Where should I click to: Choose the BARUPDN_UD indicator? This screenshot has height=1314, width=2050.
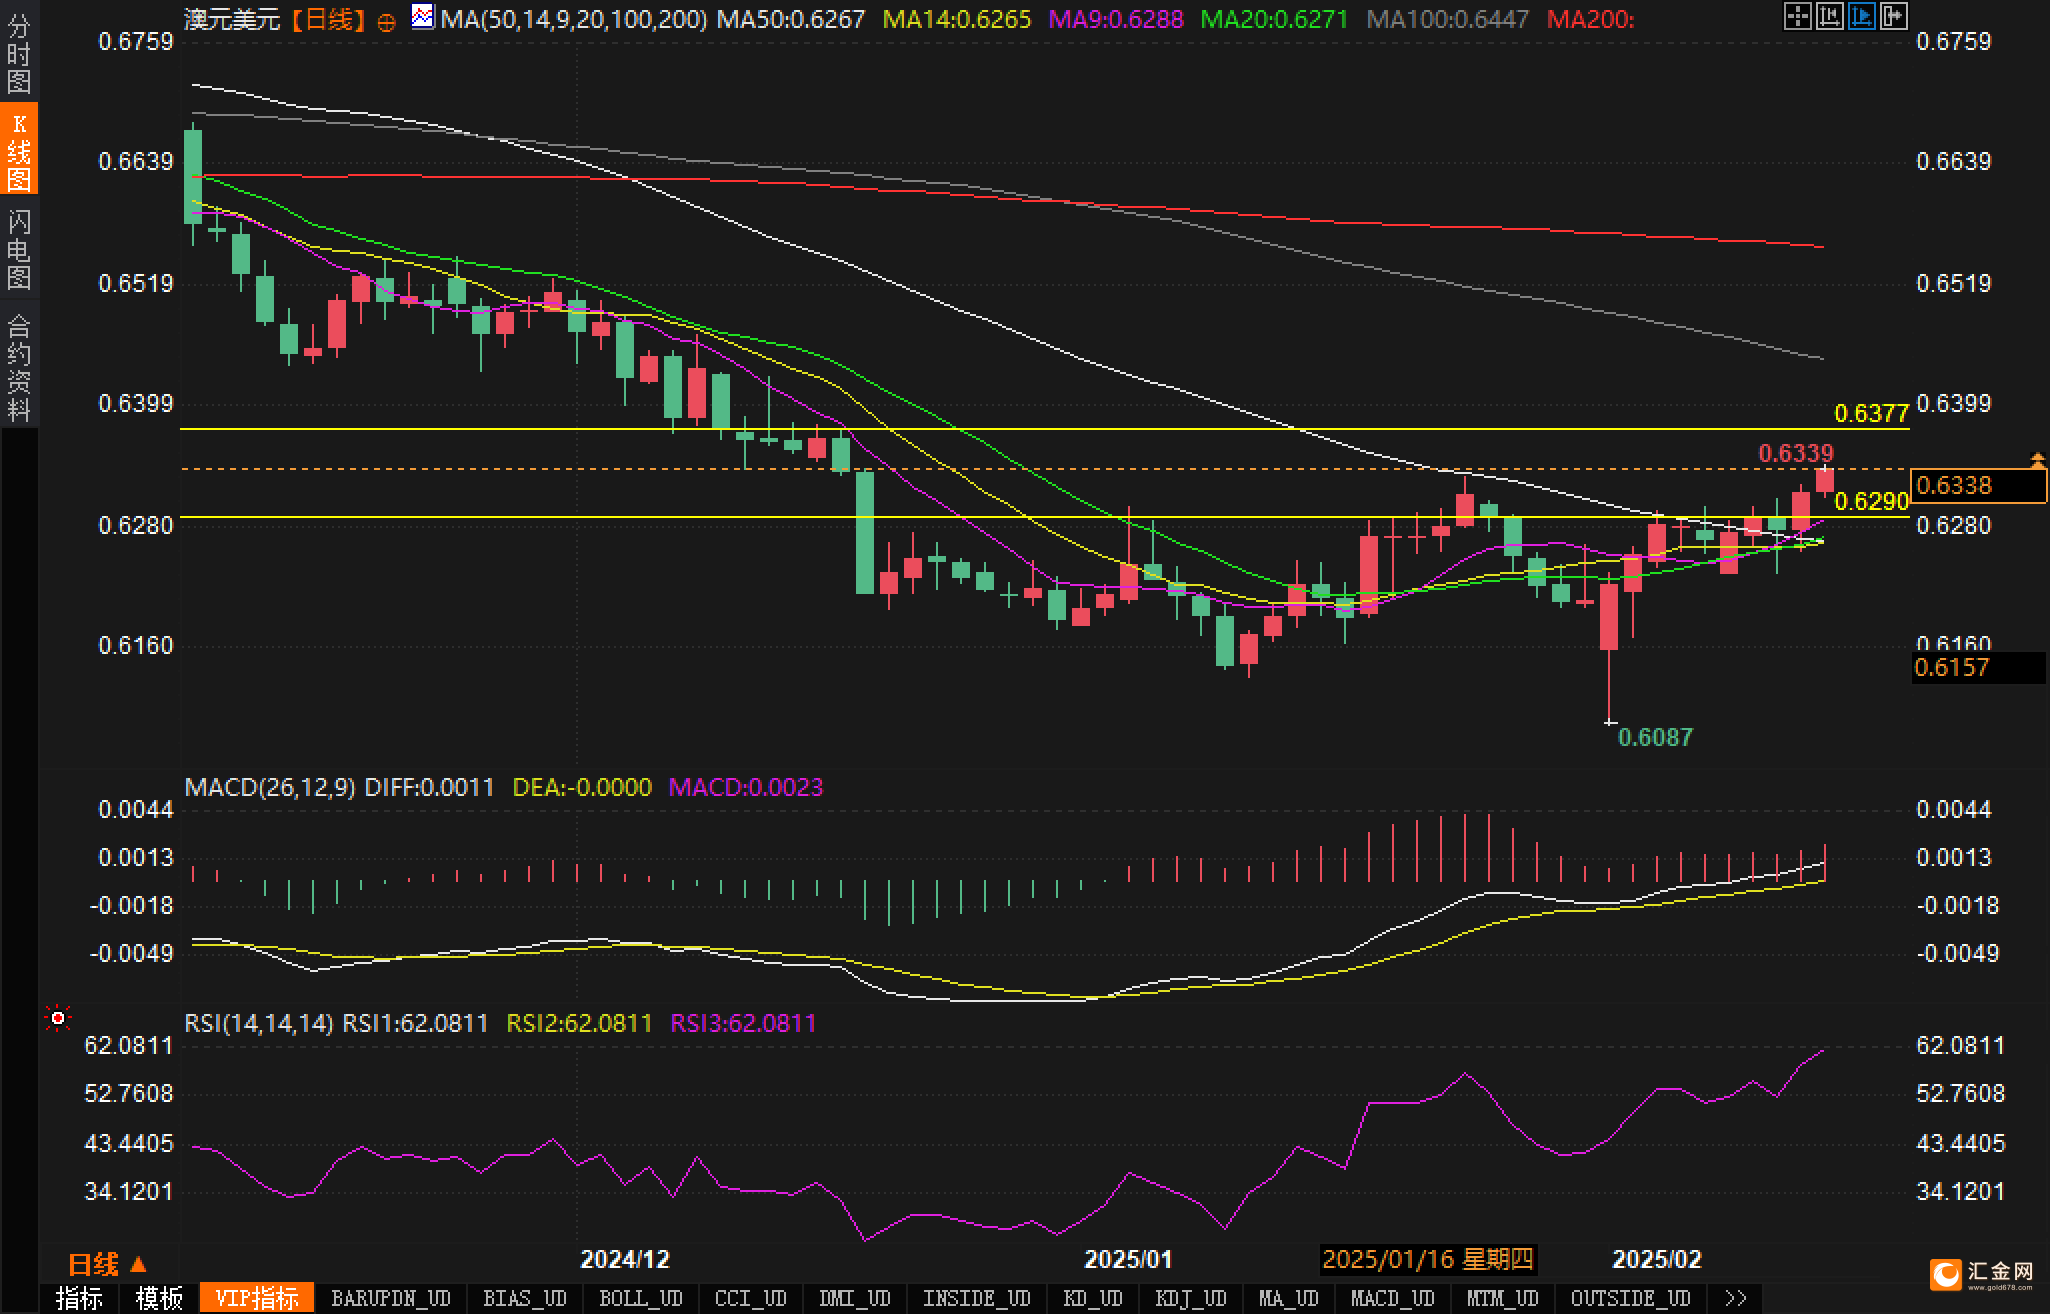(391, 1298)
